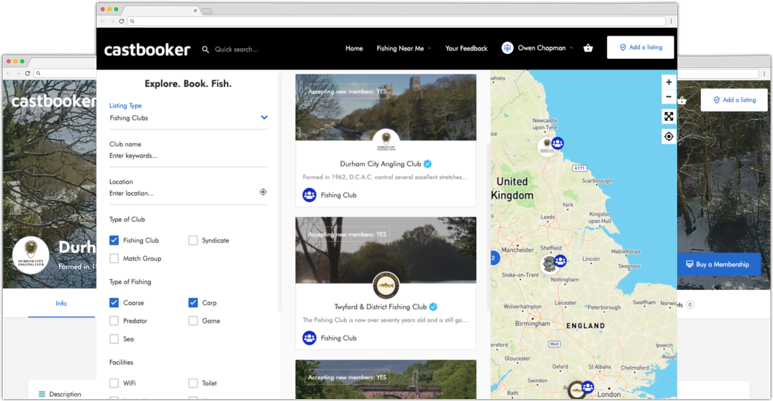Uncheck the Carp checkbox
The image size is (773, 401).
tap(193, 302)
